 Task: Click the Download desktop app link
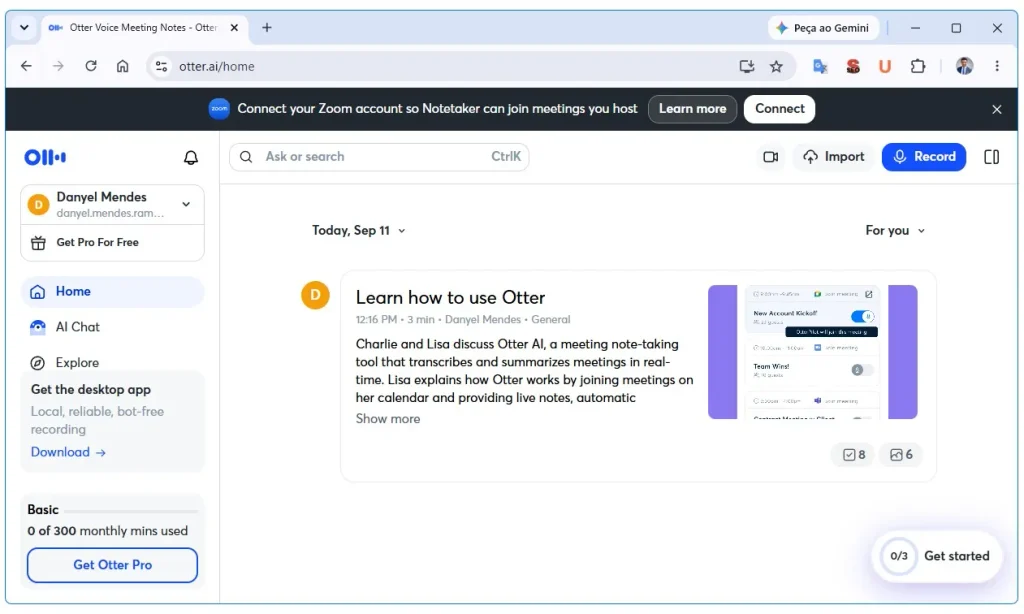pos(68,452)
